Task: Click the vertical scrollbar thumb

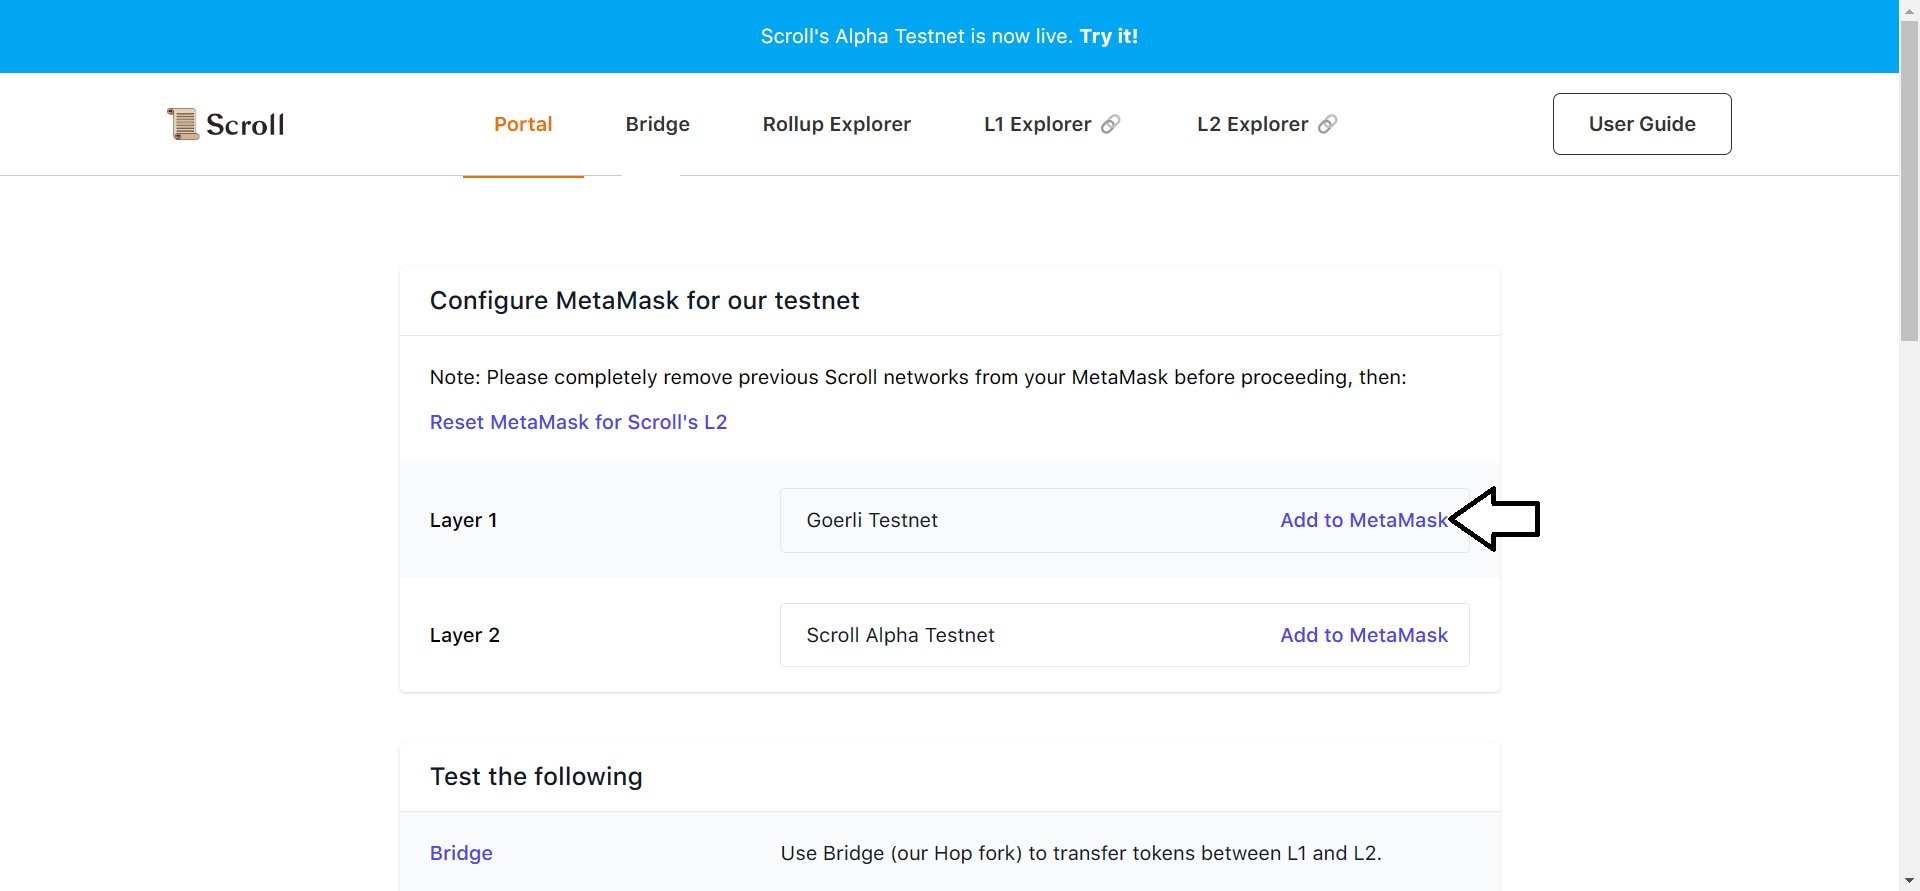Action: (x=1909, y=180)
